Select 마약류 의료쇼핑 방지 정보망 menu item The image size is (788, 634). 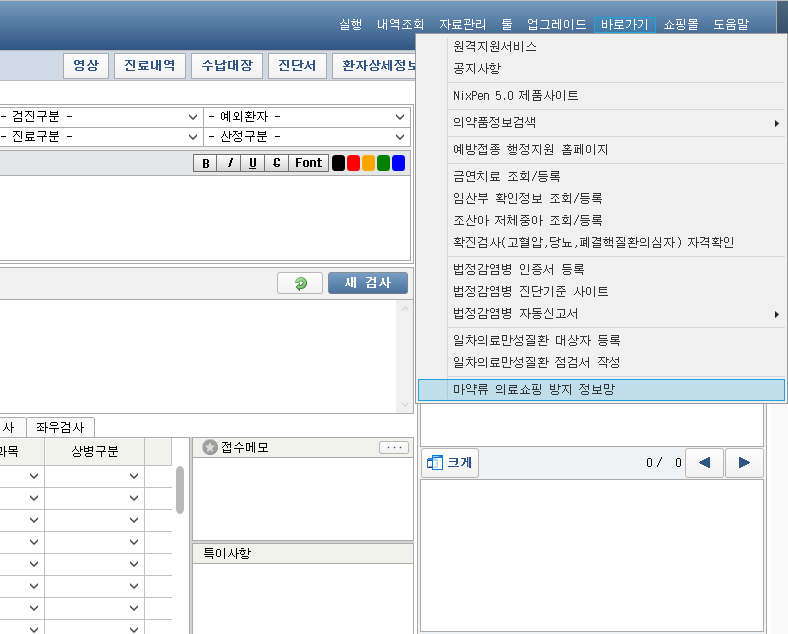point(600,389)
